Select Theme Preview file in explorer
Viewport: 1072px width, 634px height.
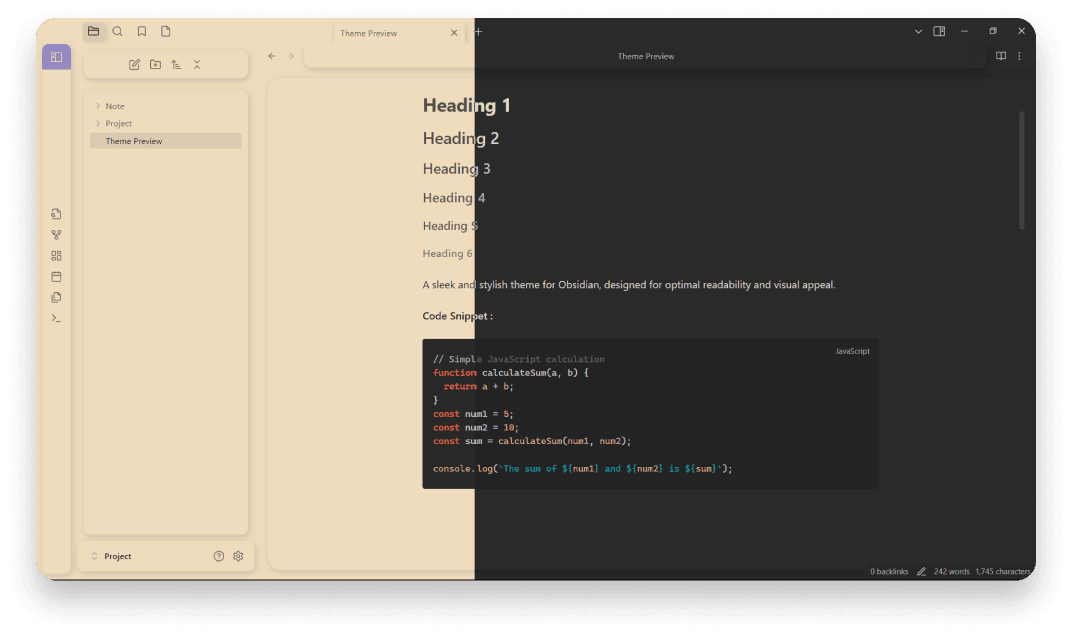[165, 141]
